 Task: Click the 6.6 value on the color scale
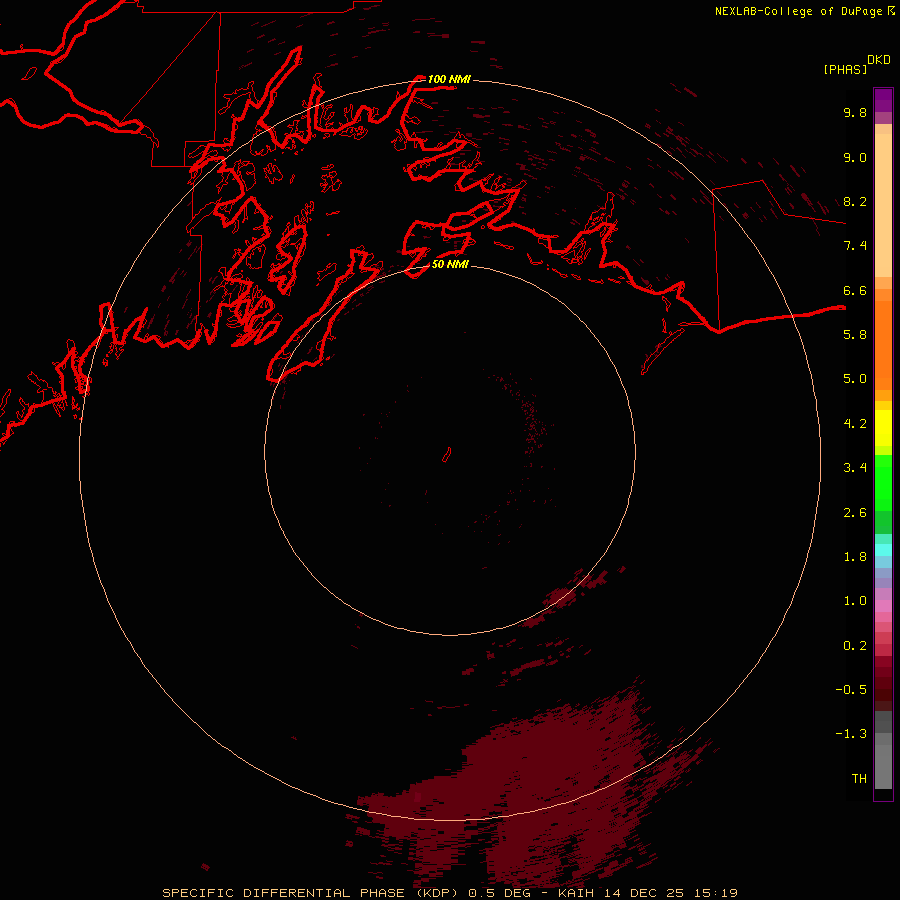[x=855, y=290]
